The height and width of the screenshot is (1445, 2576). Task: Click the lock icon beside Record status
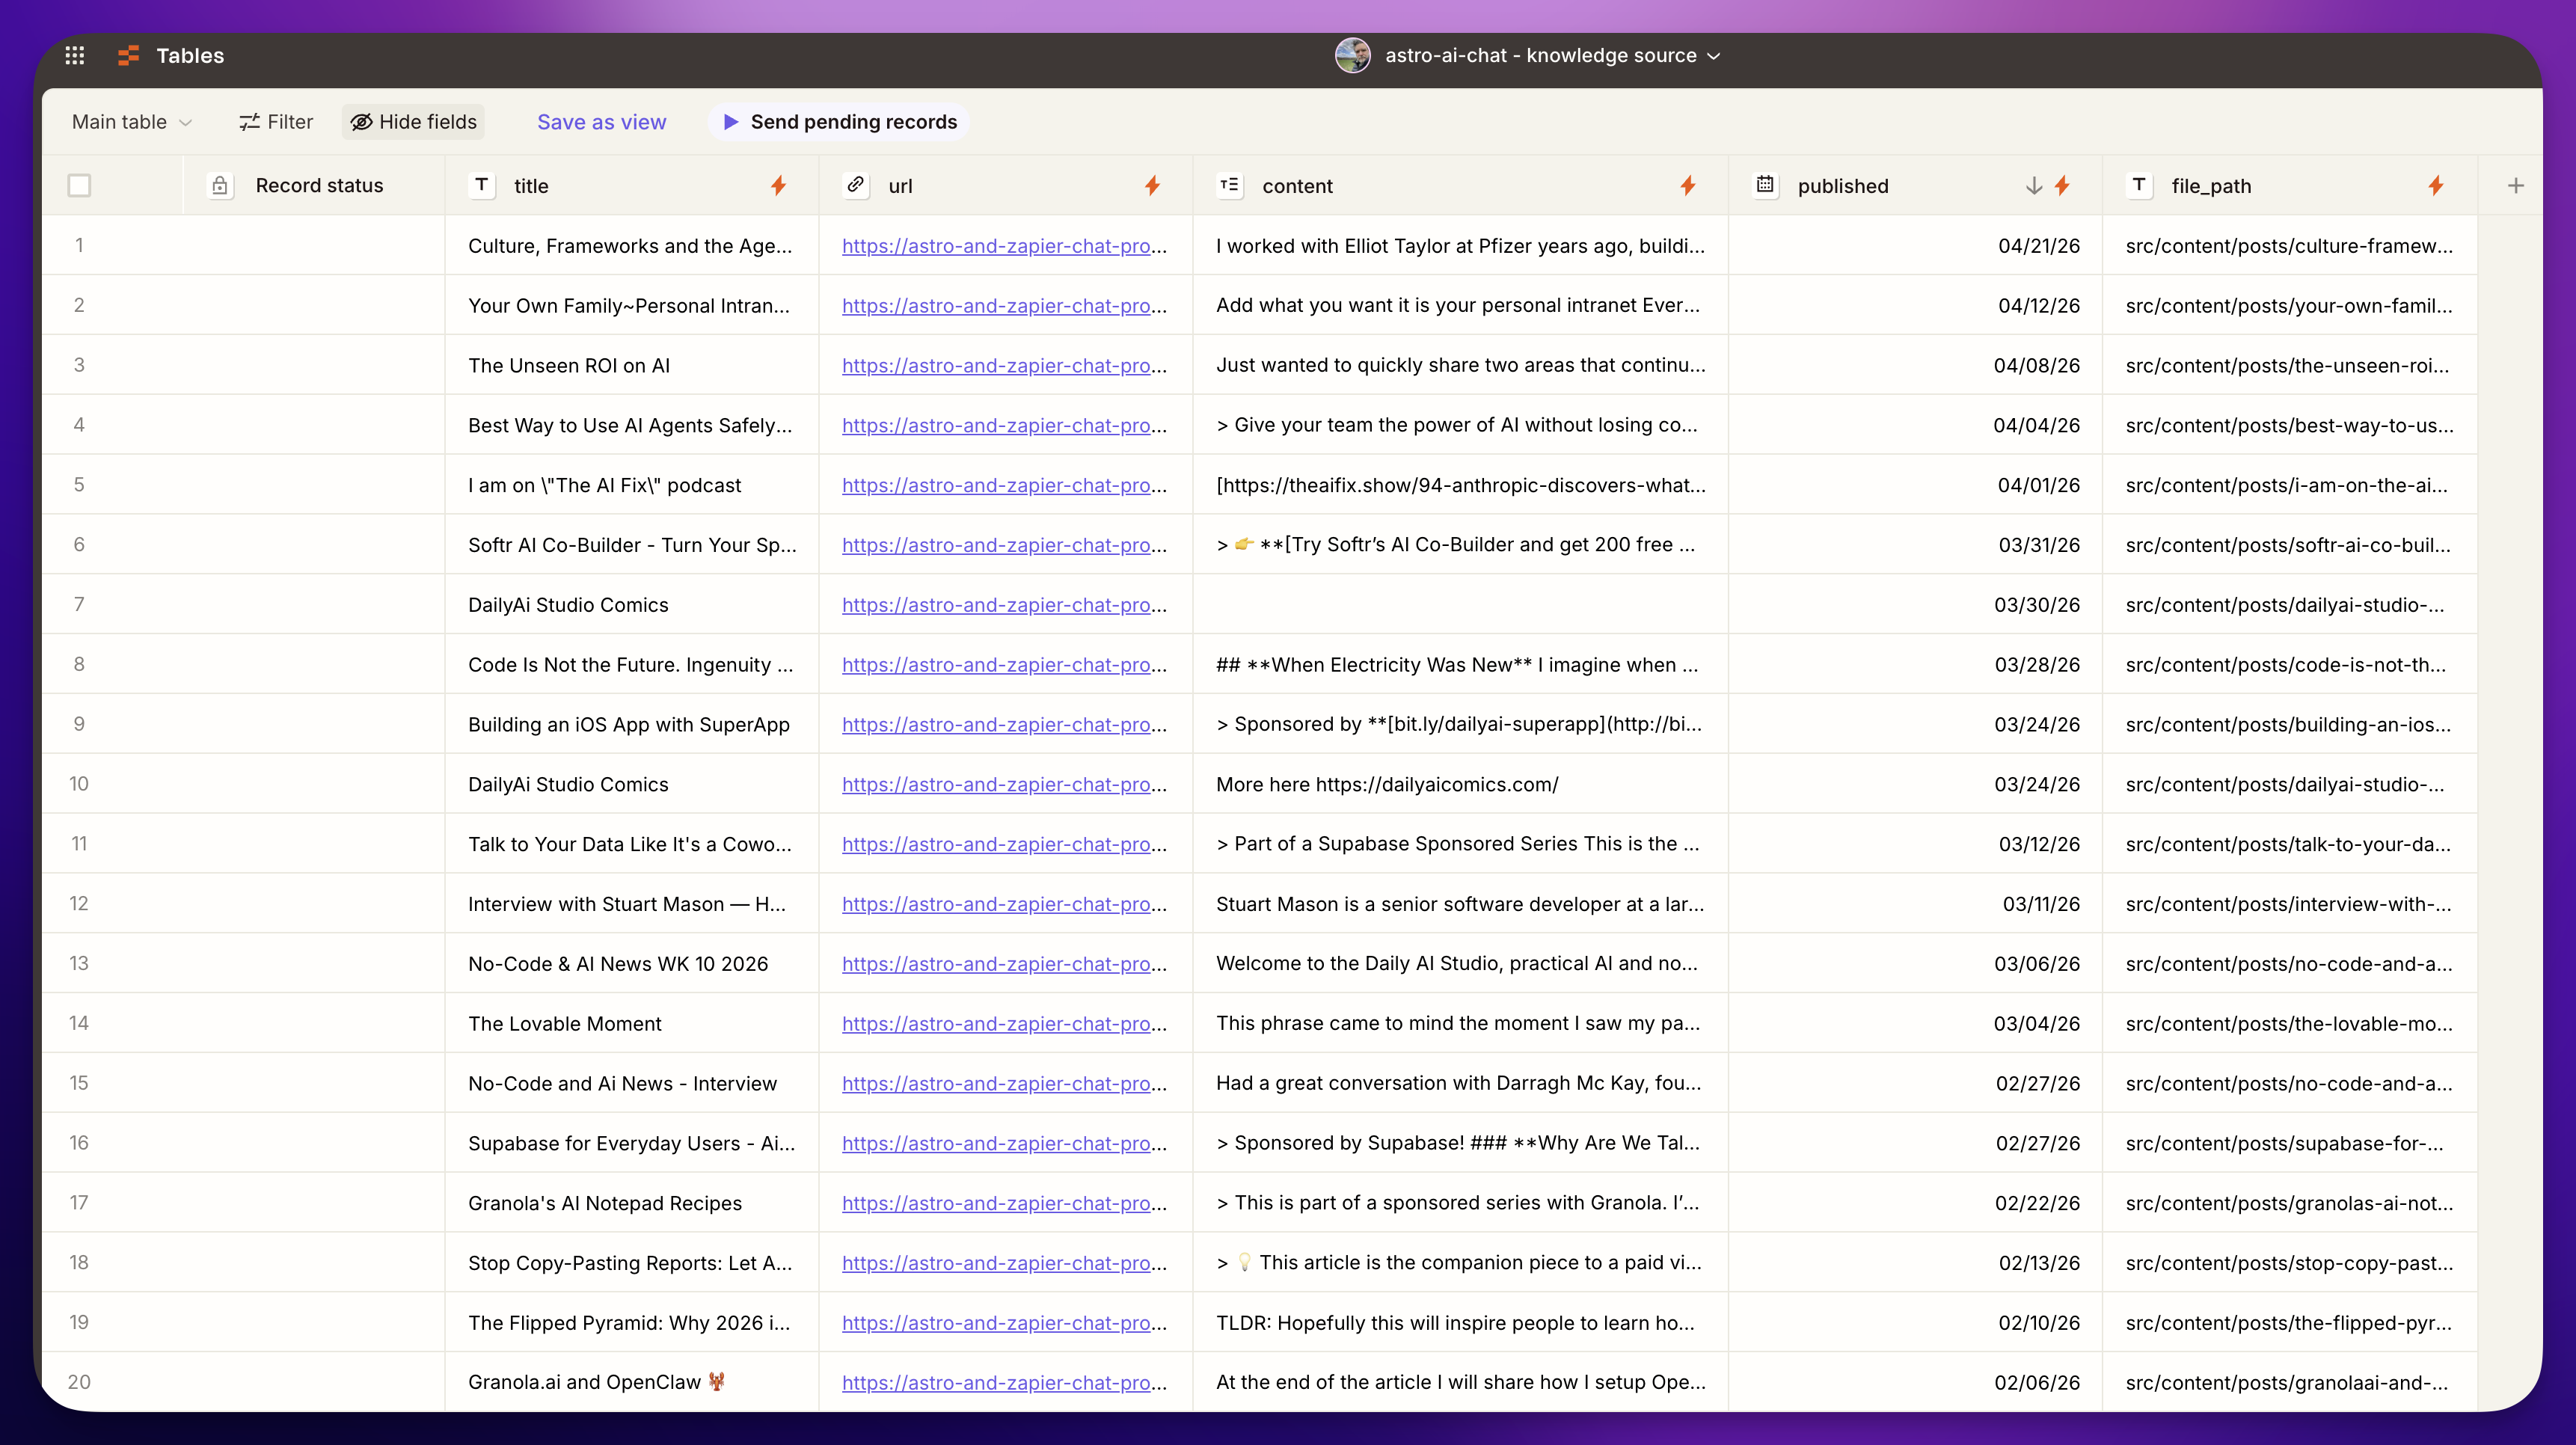(220, 186)
